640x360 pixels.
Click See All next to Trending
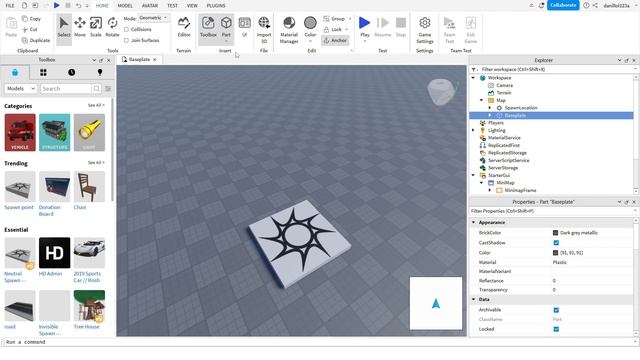click(96, 162)
